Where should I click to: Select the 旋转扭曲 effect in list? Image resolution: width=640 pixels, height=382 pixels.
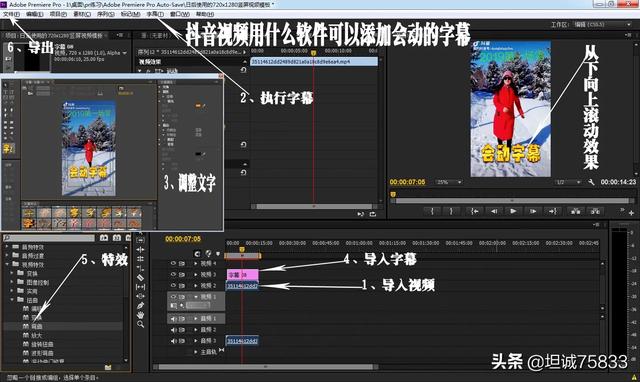point(42,344)
